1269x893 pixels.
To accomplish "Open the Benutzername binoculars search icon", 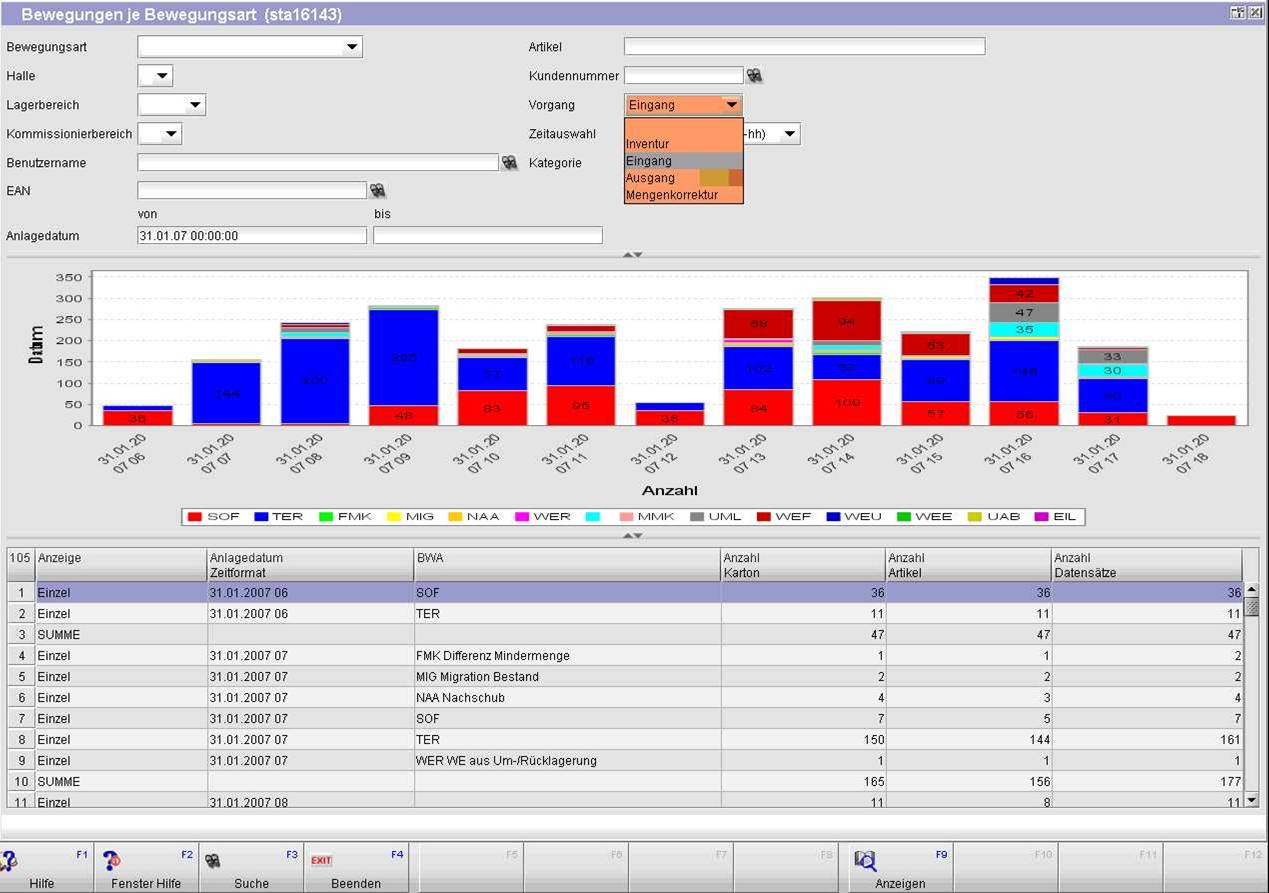I will tap(510, 162).
